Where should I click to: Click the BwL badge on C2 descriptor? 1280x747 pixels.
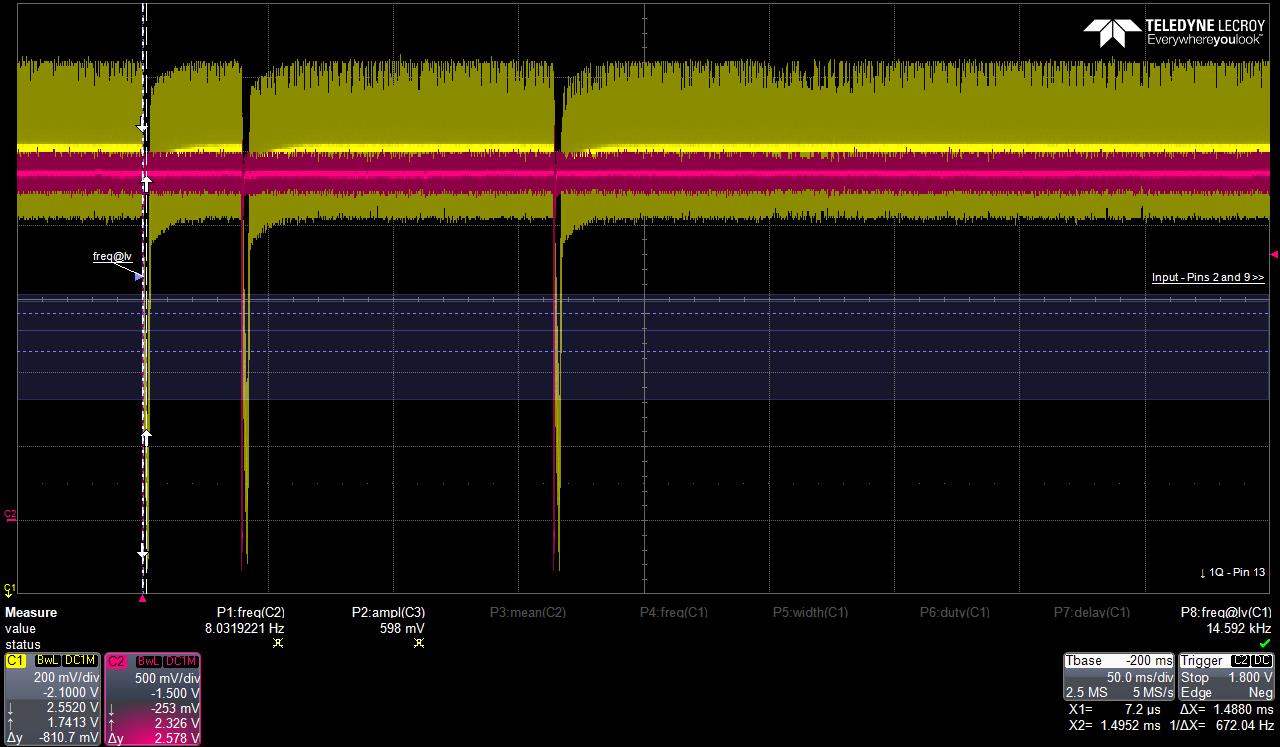coord(147,661)
